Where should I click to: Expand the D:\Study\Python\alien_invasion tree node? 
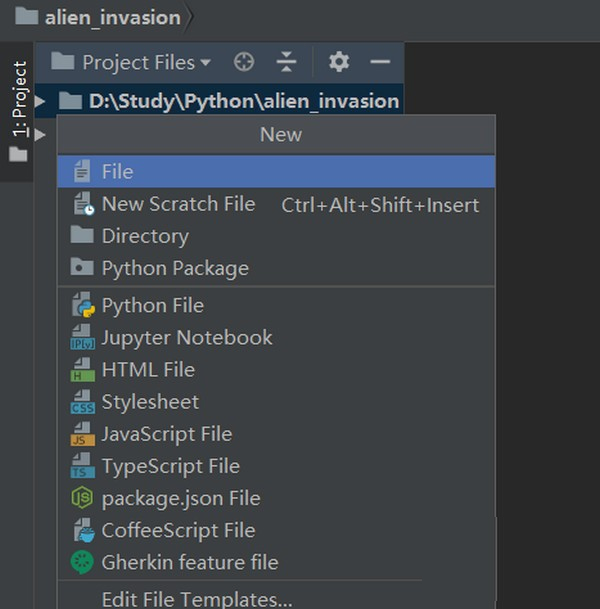coord(40,101)
